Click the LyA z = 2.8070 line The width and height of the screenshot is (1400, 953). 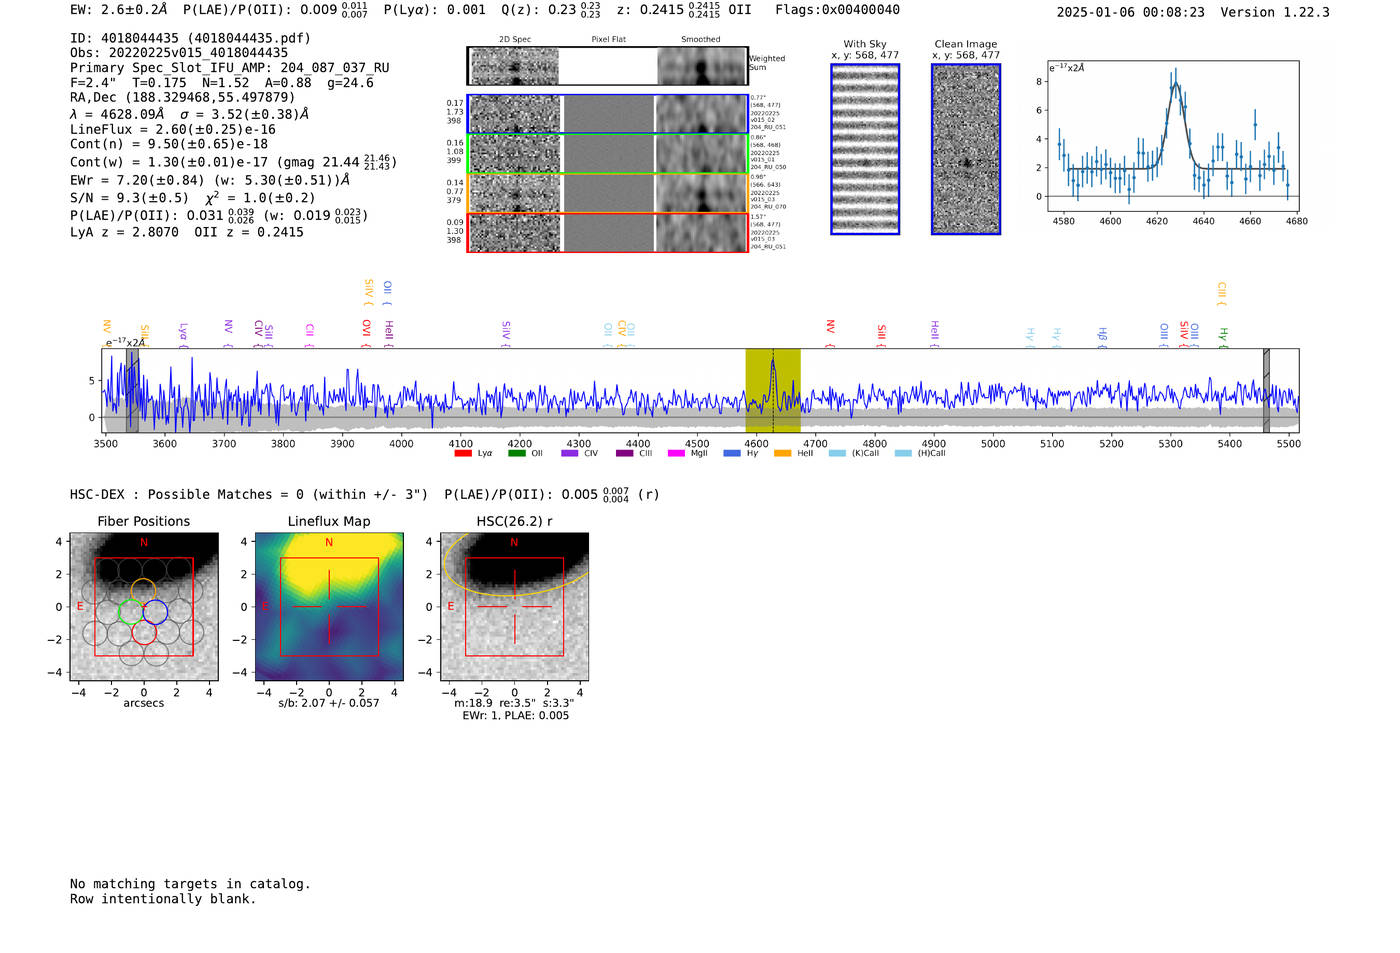tap(187, 232)
